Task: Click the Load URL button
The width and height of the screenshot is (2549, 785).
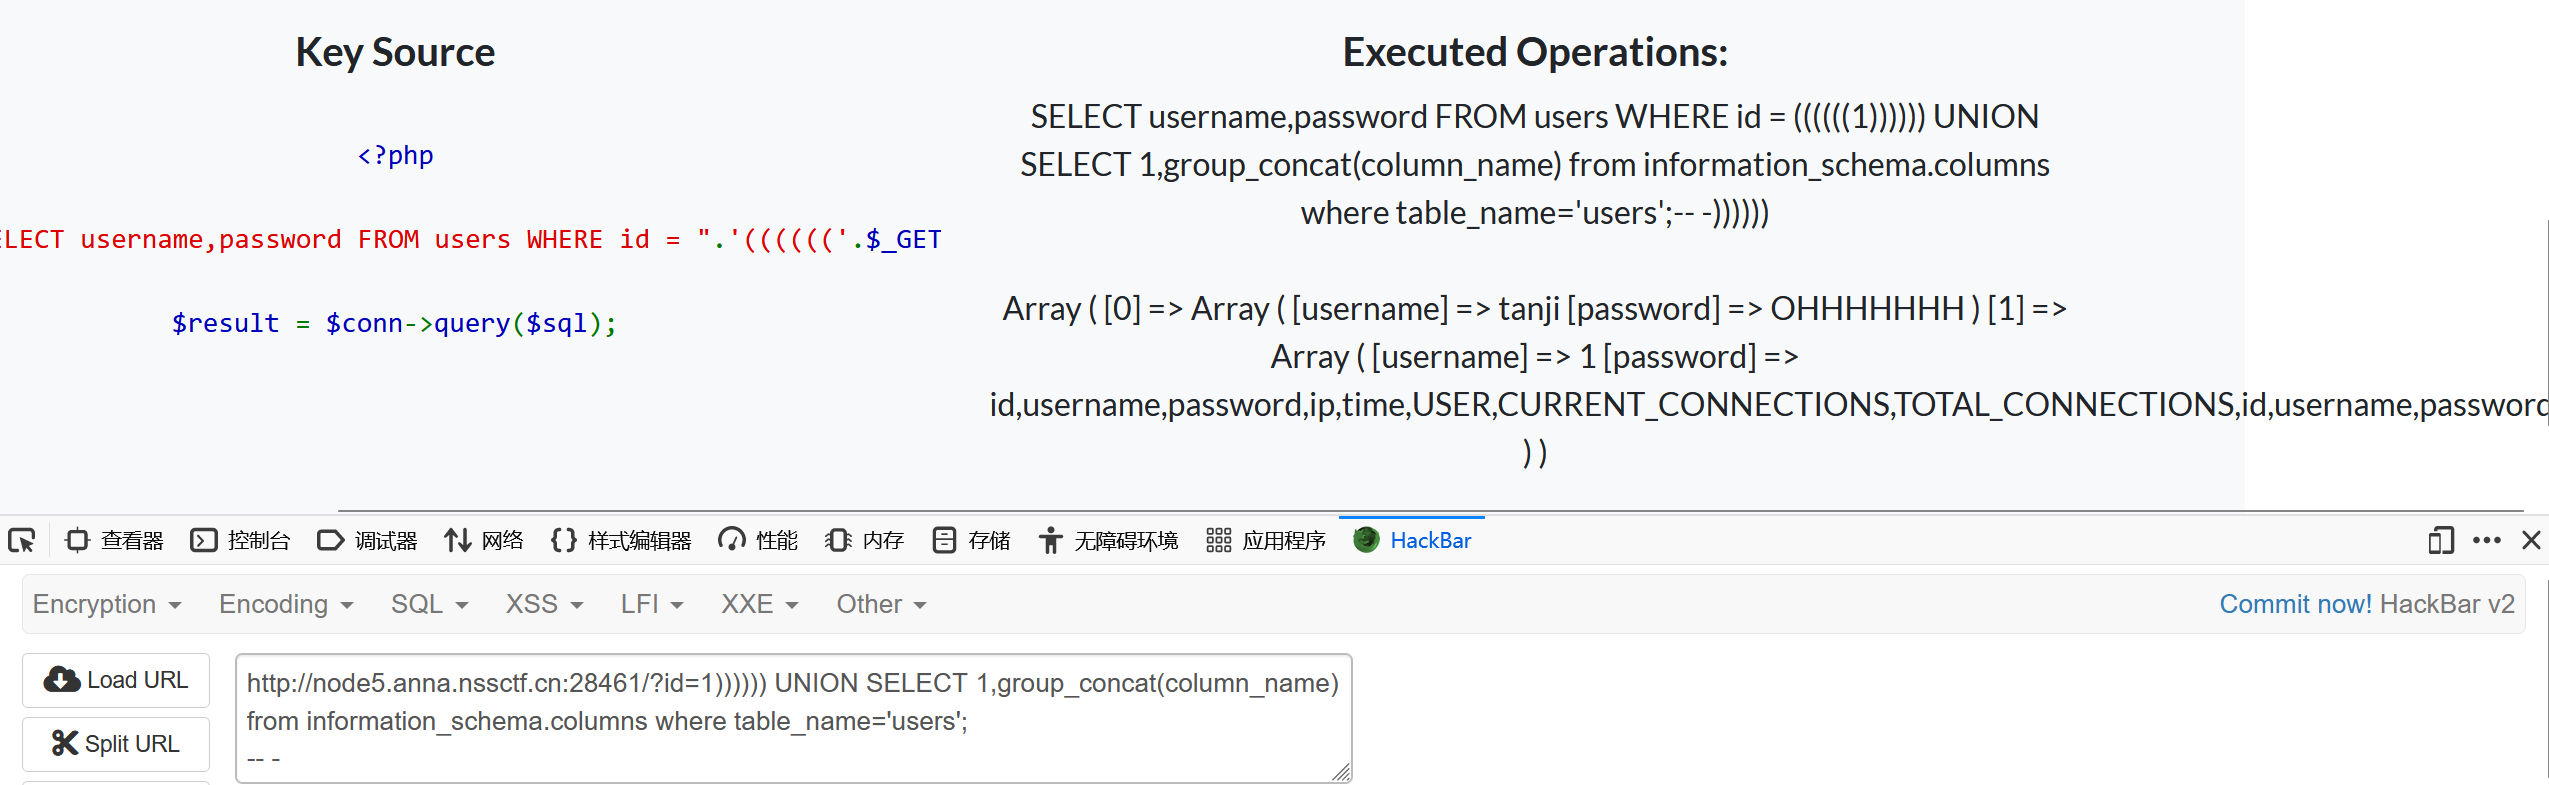Action: pos(116,680)
